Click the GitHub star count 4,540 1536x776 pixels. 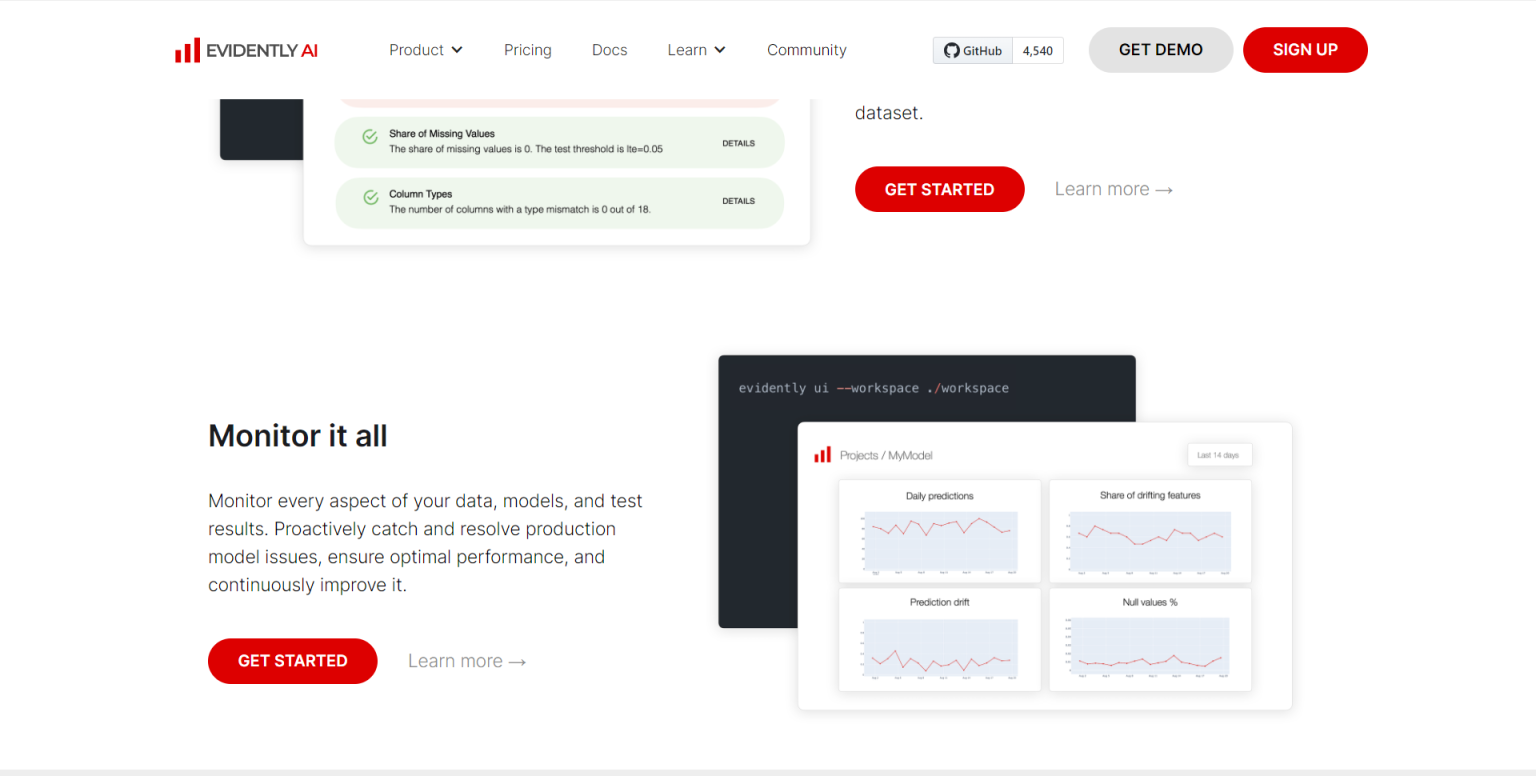(x=1037, y=51)
